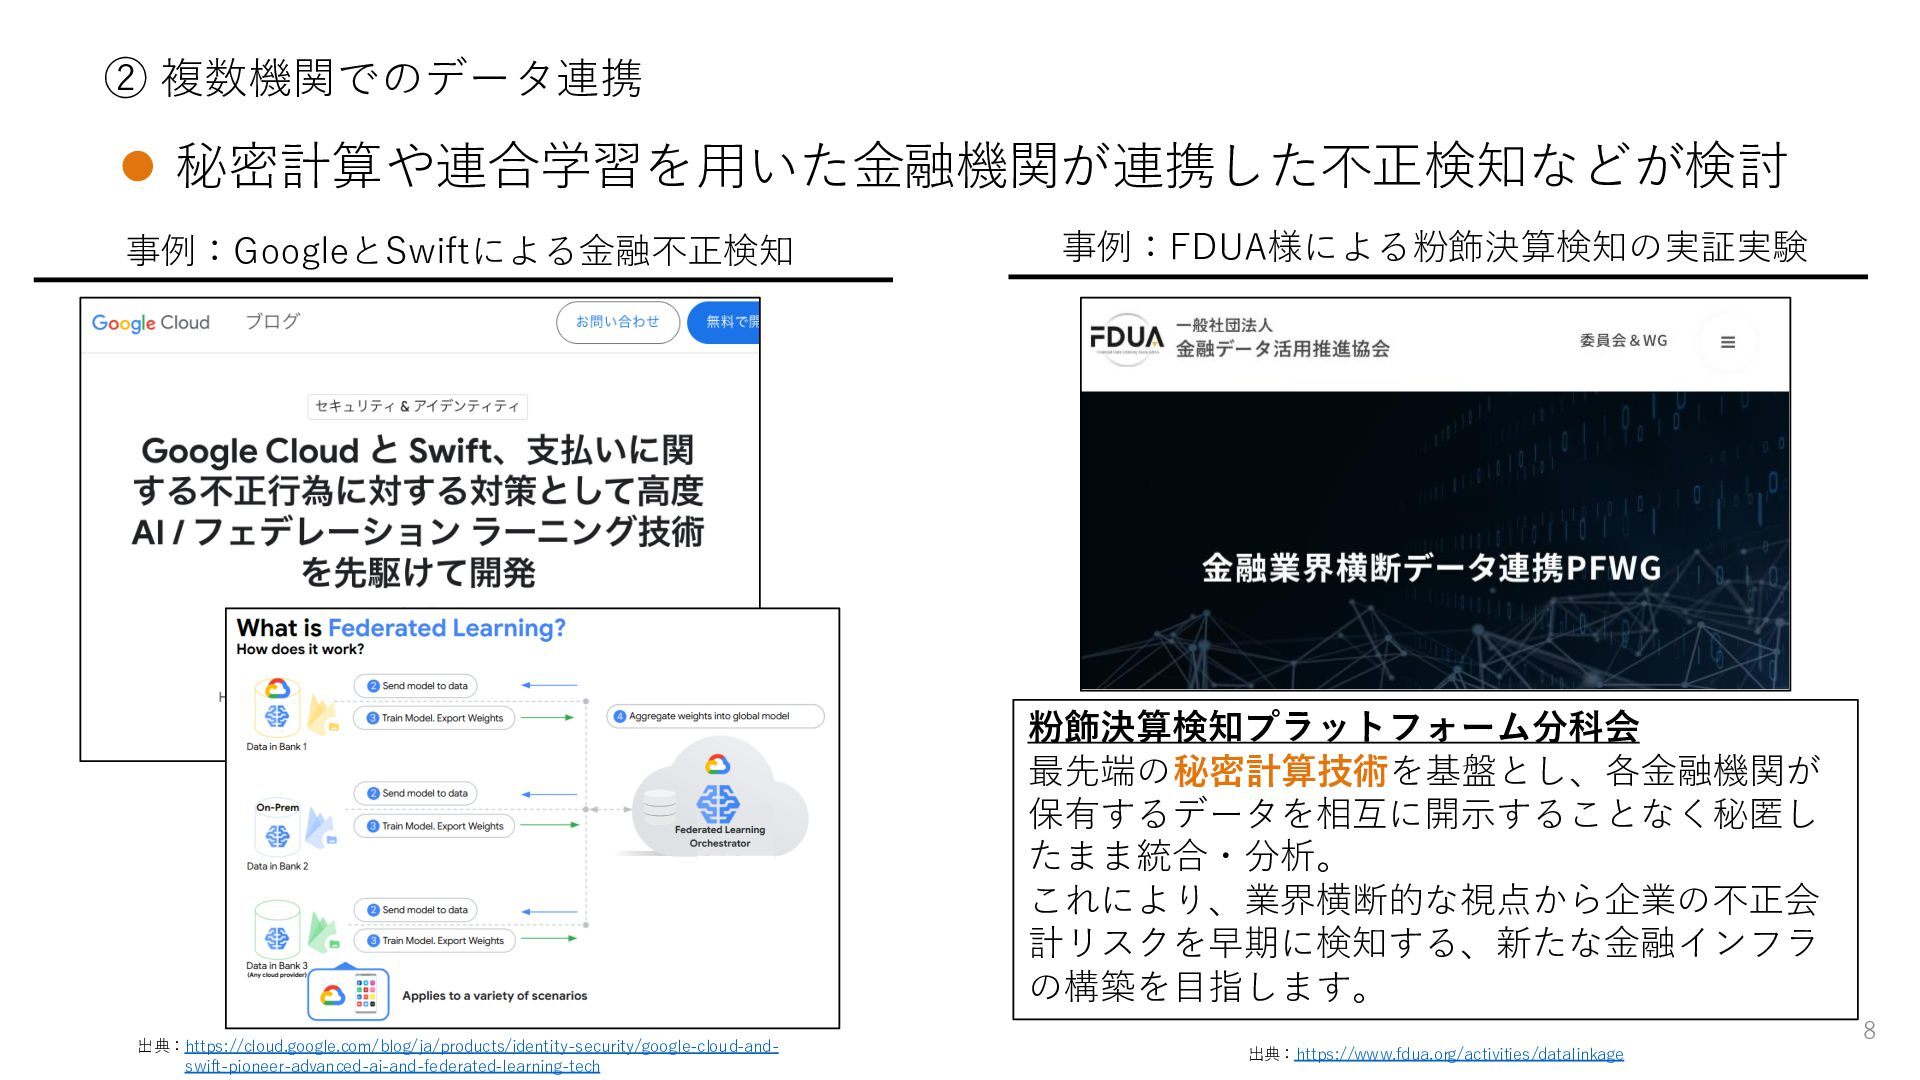The image size is (1920, 1080).
Task: Click the first Send model to data step
Action: pos(416,686)
